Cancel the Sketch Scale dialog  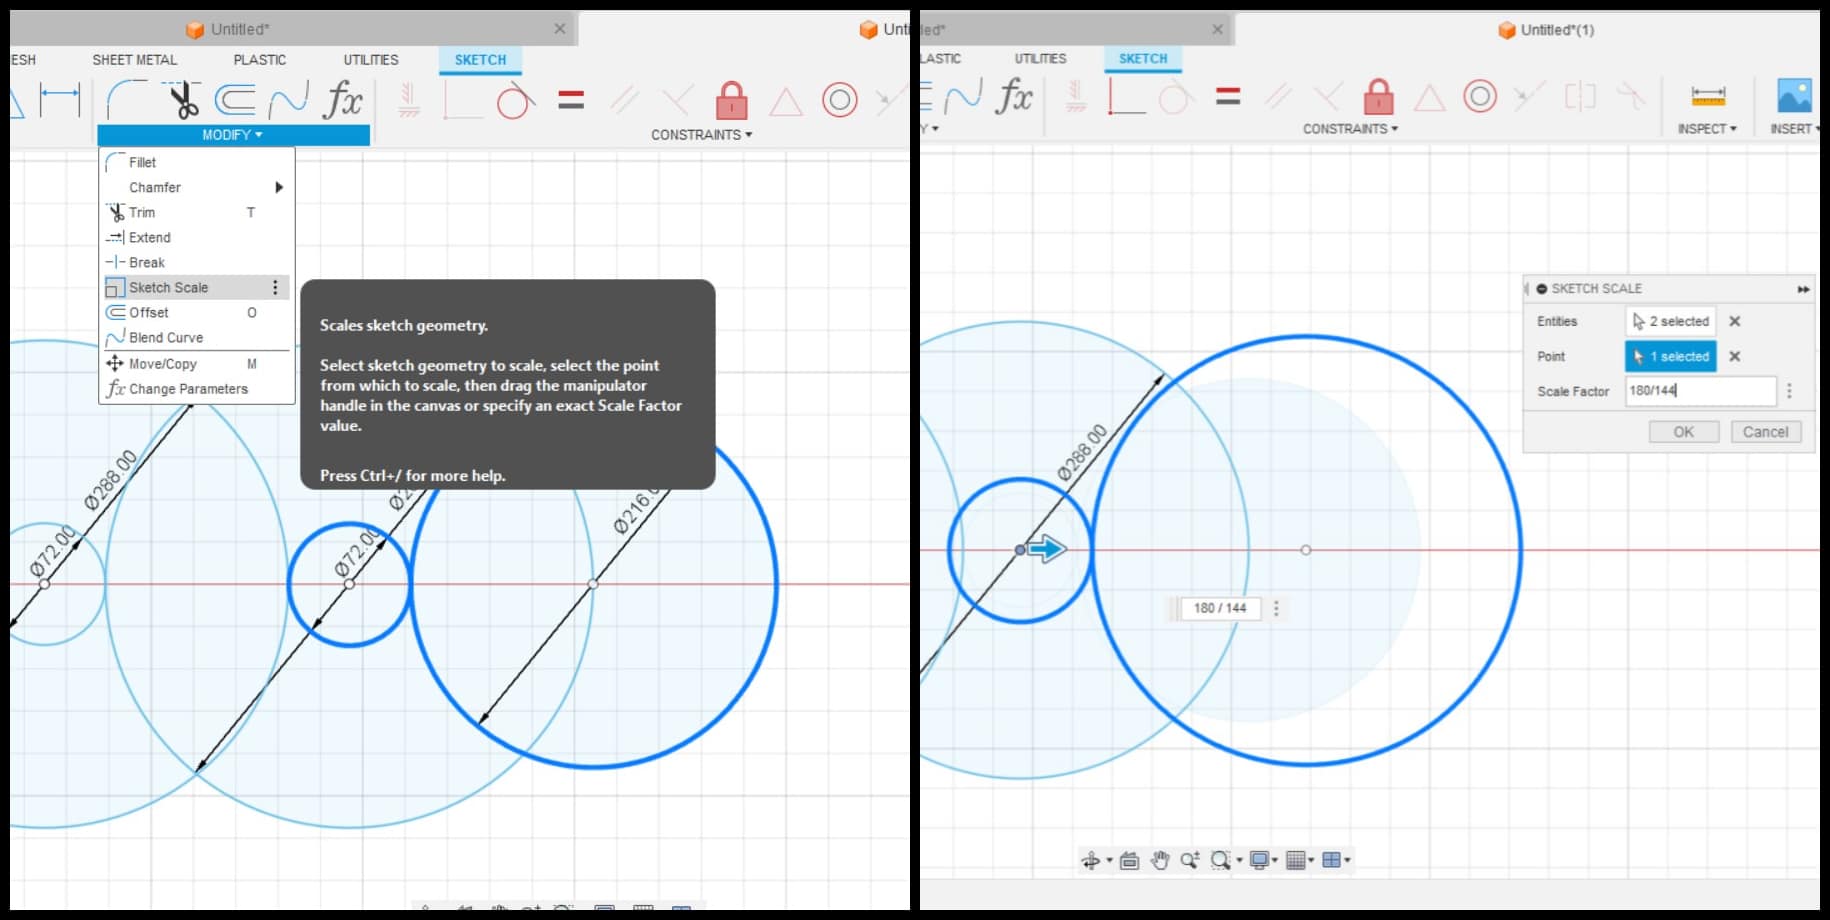tap(1765, 431)
